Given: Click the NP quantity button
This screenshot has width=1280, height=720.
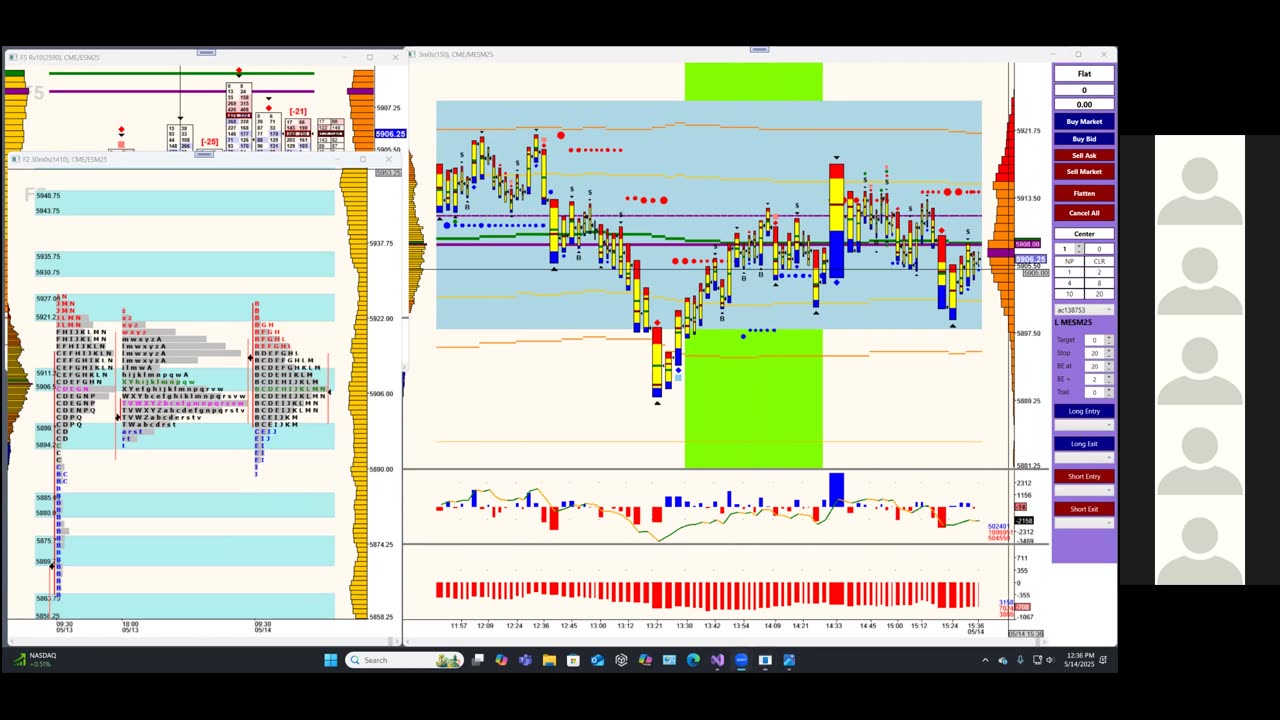Looking at the screenshot, I should (x=1068, y=261).
